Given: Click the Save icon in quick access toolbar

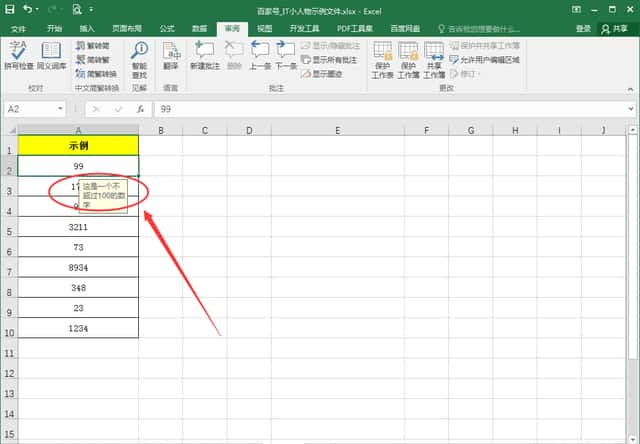Looking at the screenshot, I should (9, 9).
